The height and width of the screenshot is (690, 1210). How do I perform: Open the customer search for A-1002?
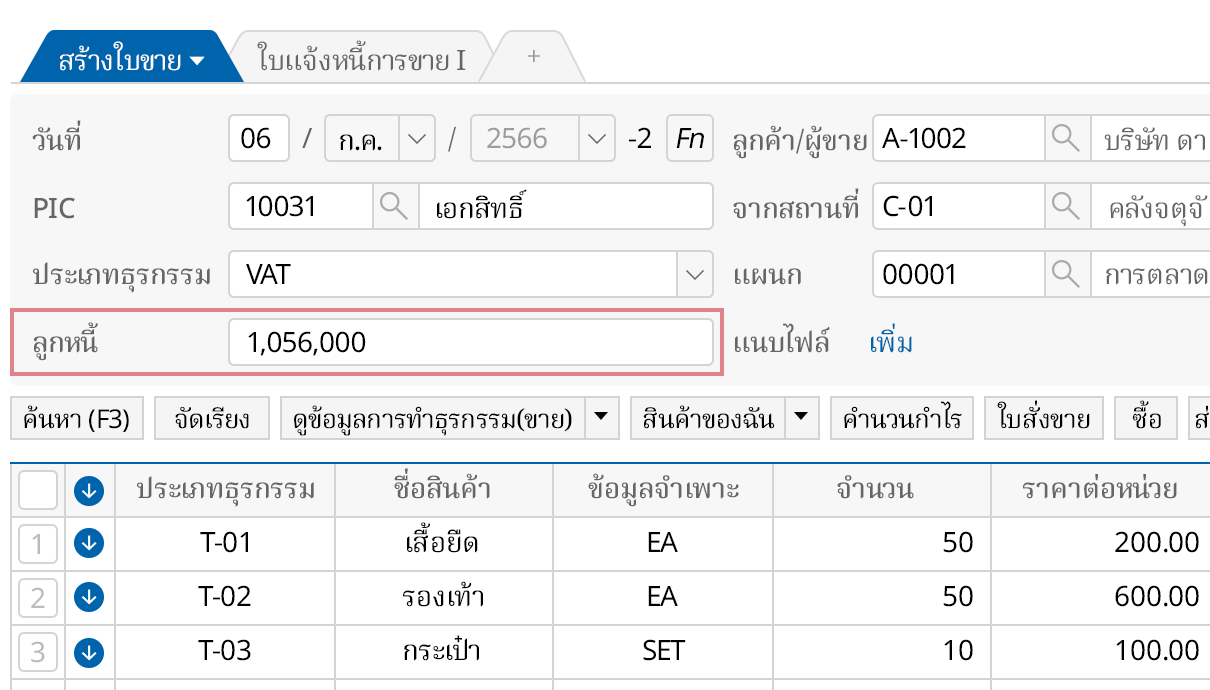(1065, 138)
